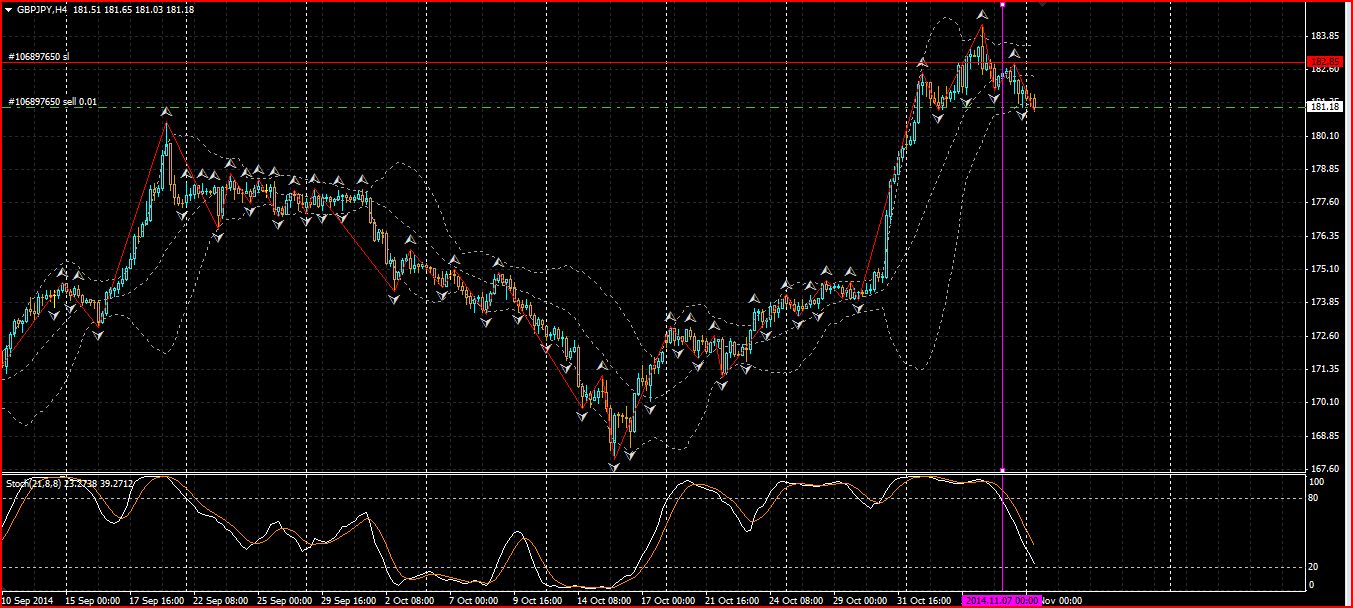Viewport: 1353px width, 608px height.
Task: Click the gray chart shift triangle at the top
Action: [1043, 4]
